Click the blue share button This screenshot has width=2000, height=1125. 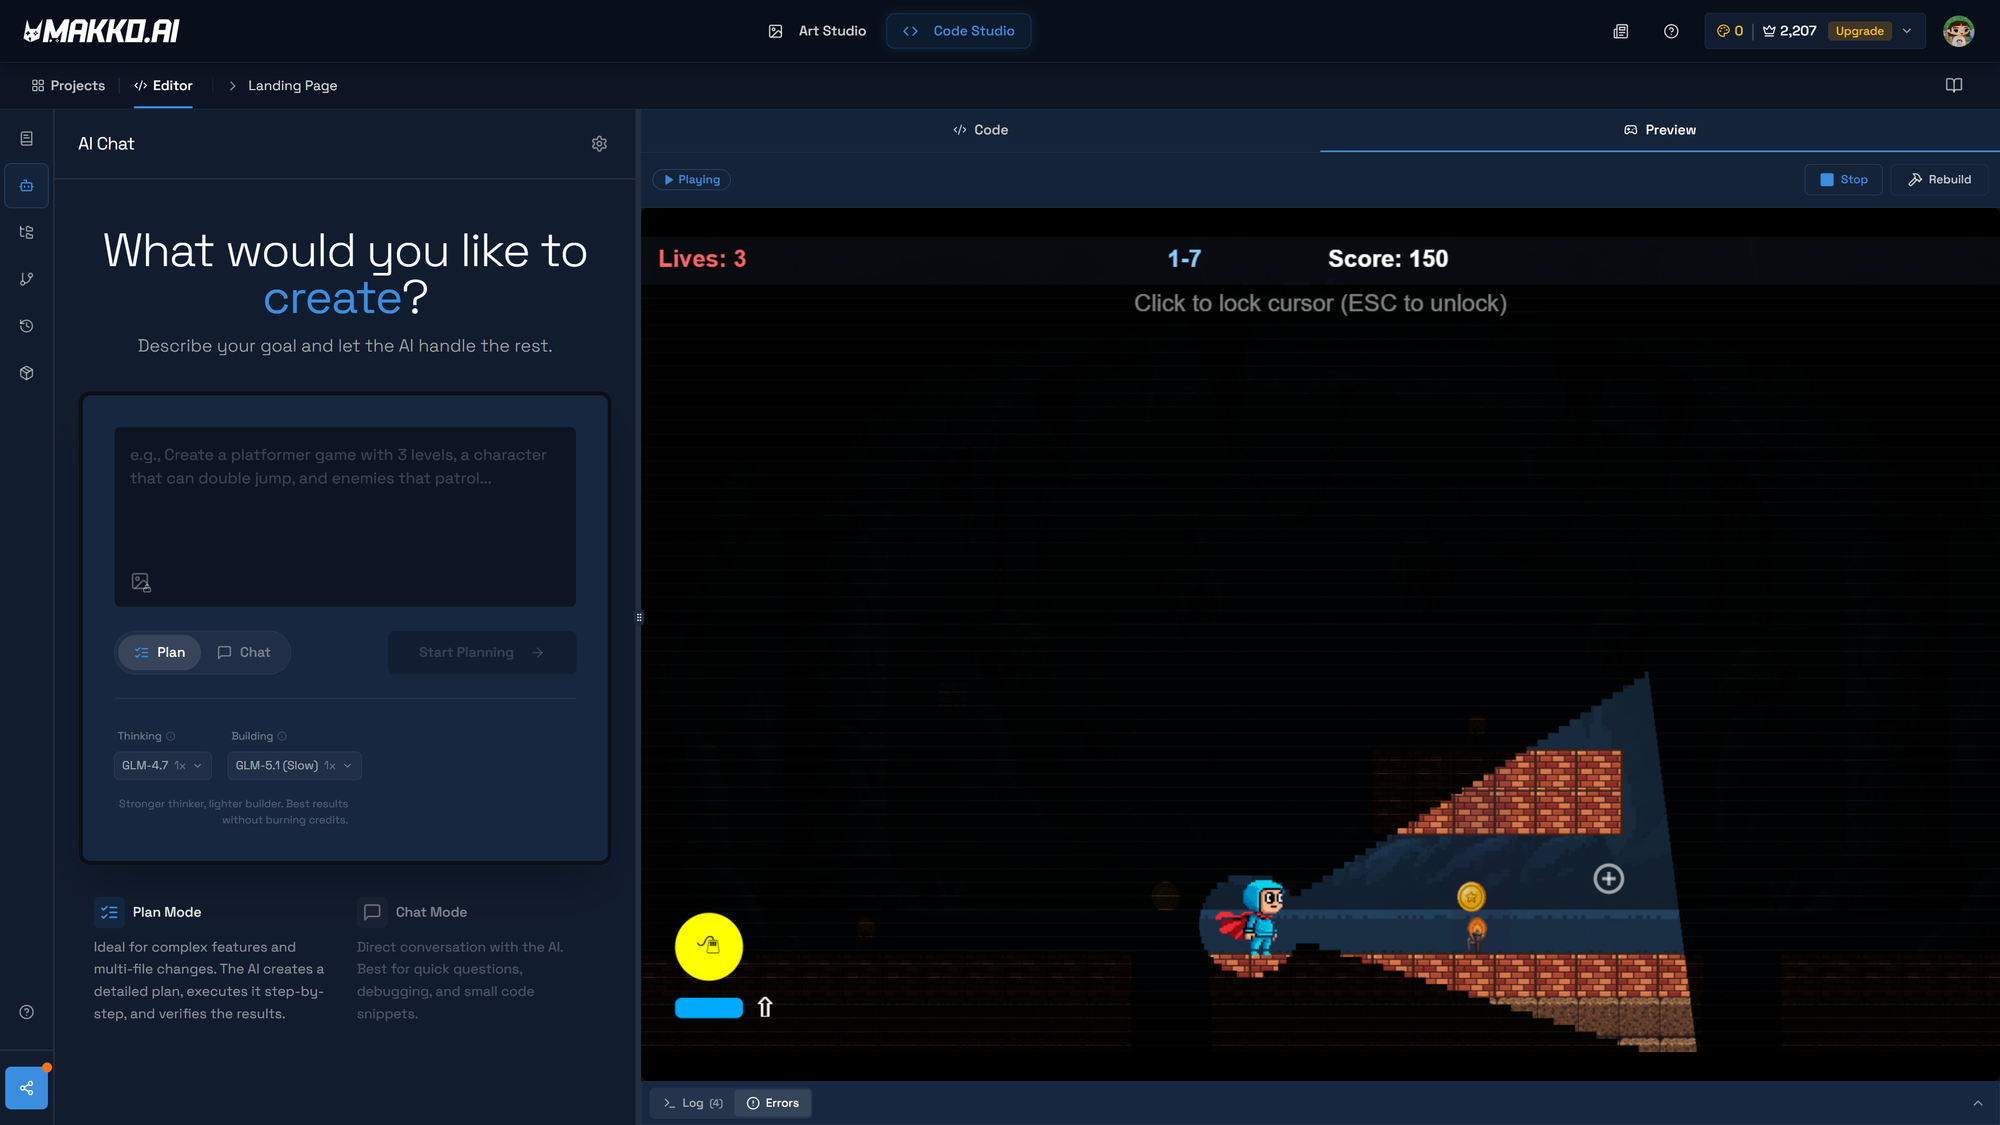pos(27,1088)
